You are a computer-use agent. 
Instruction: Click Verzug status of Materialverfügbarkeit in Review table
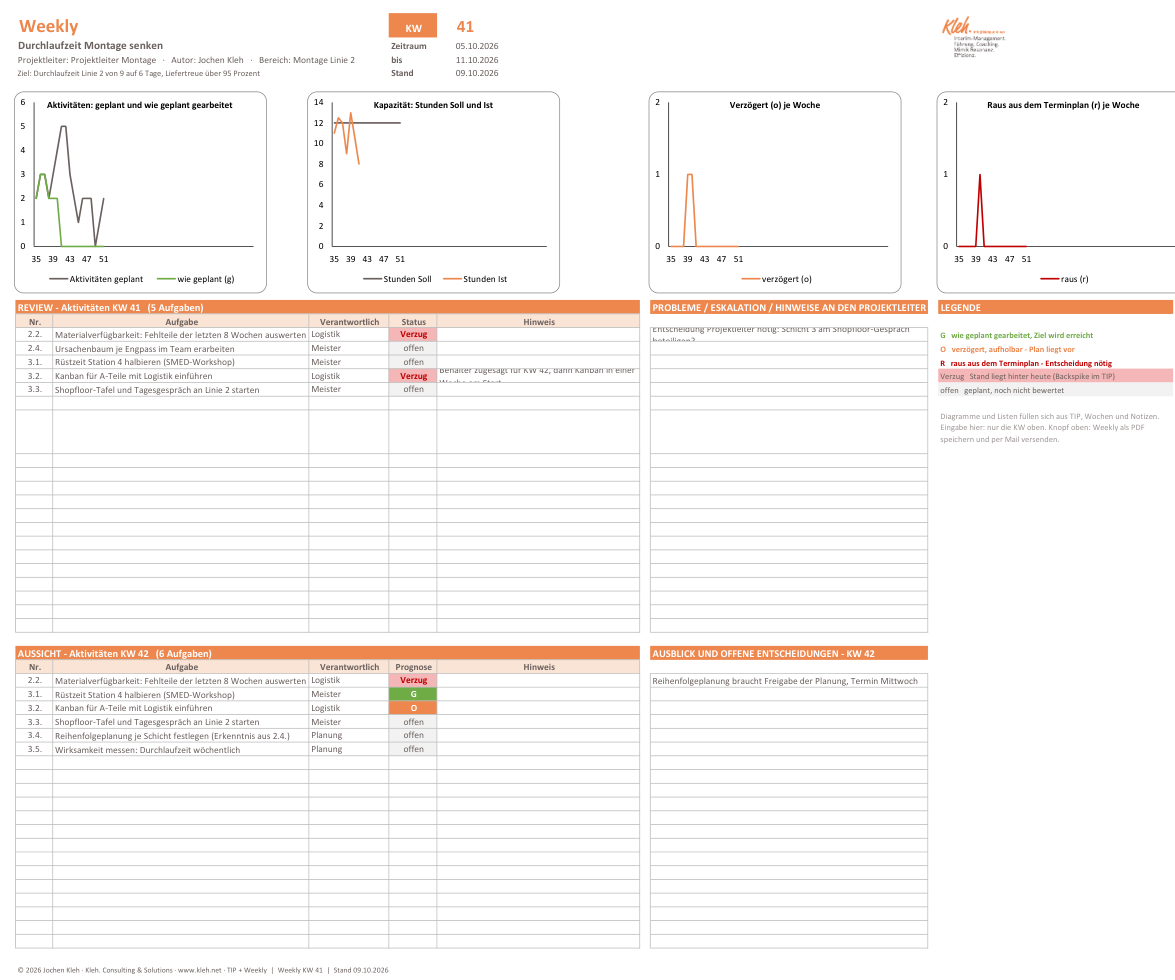pos(413,335)
